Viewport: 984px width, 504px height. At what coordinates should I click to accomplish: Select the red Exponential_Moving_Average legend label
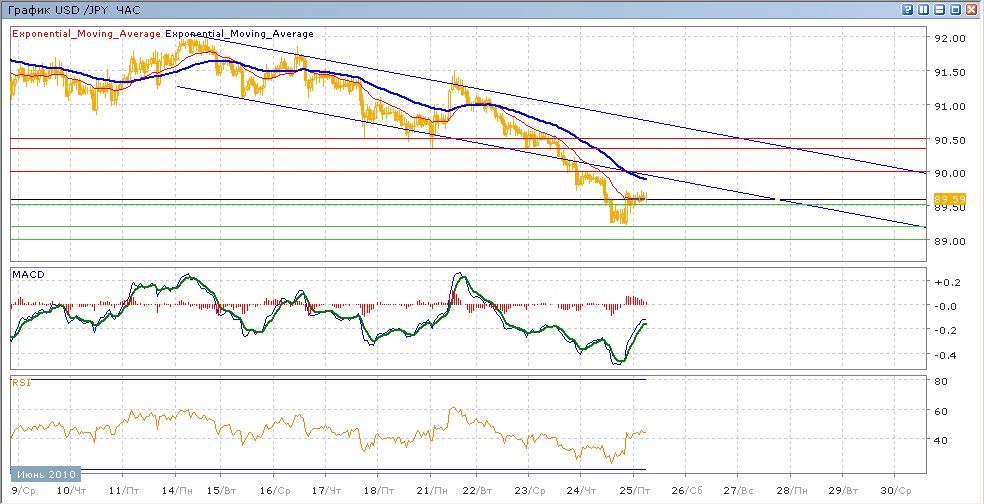(x=86, y=34)
